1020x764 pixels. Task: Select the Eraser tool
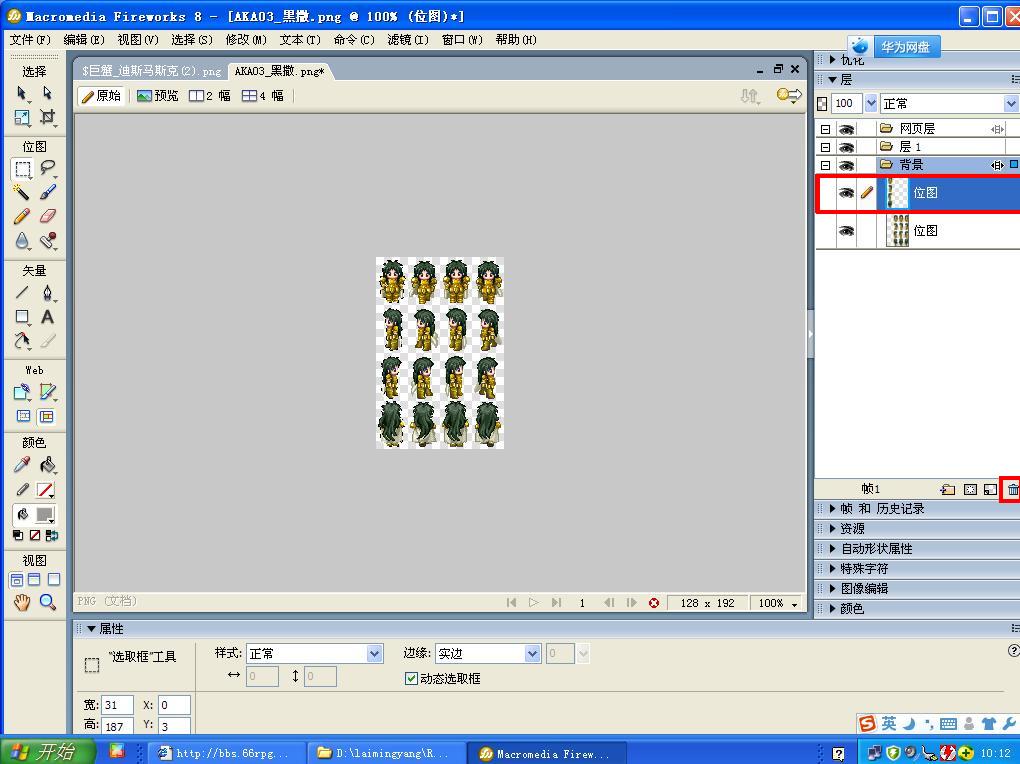coord(47,216)
